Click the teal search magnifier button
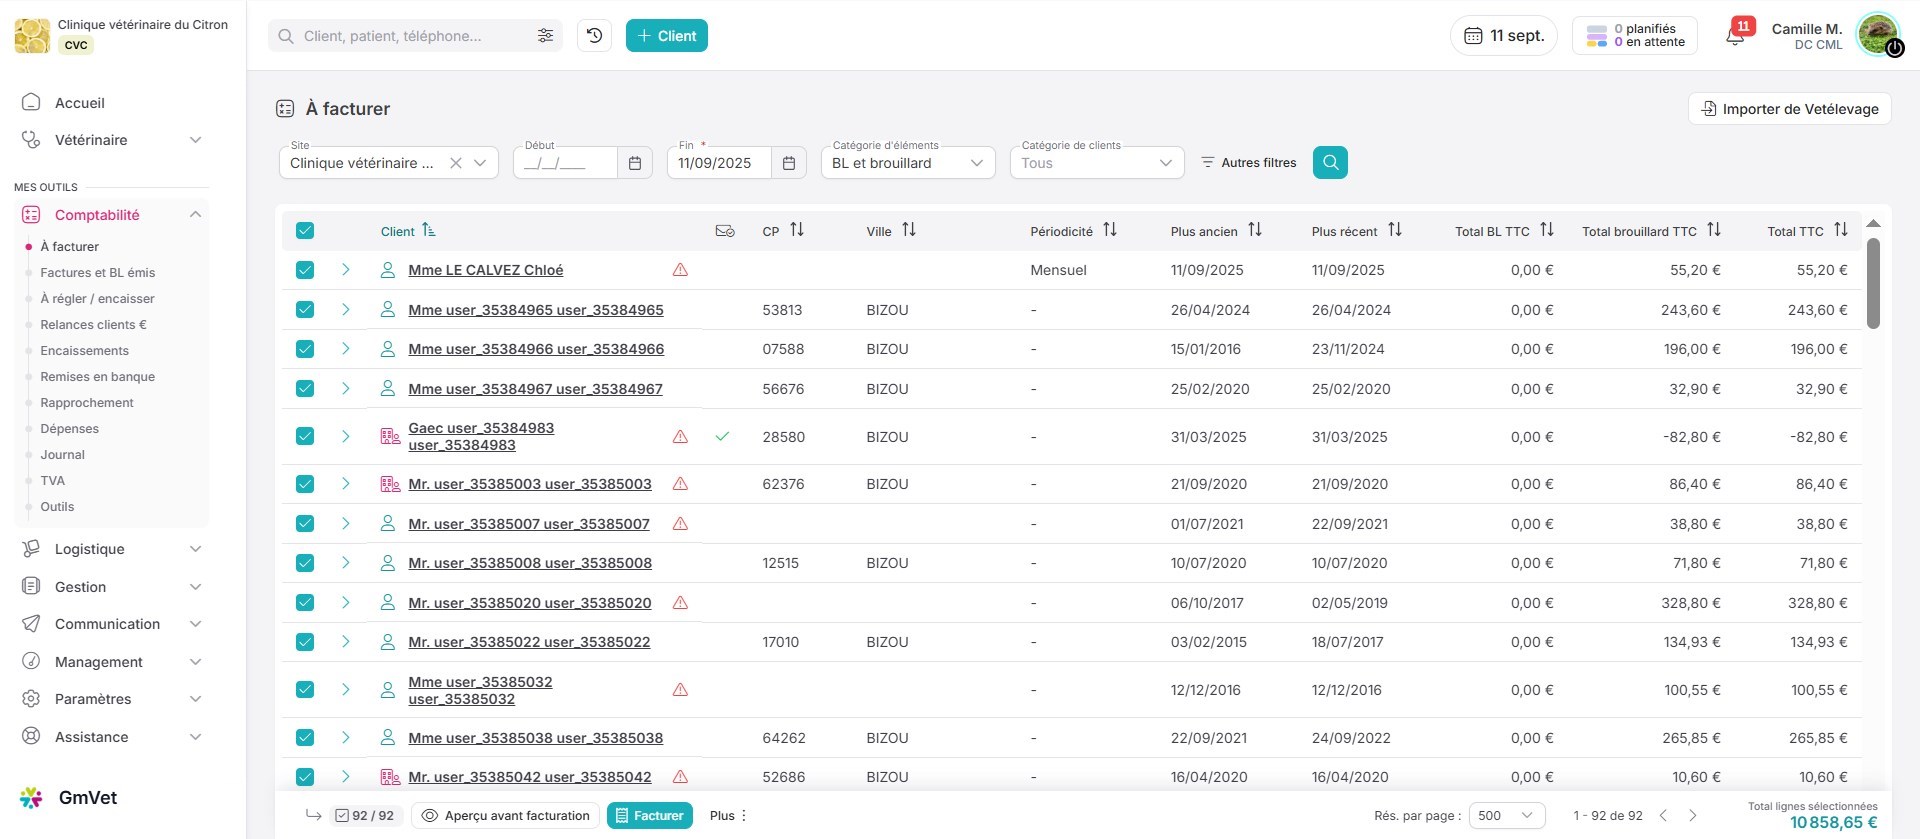Image resolution: width=1920 pixels, height=839 pixels. tap(1329, 162)
